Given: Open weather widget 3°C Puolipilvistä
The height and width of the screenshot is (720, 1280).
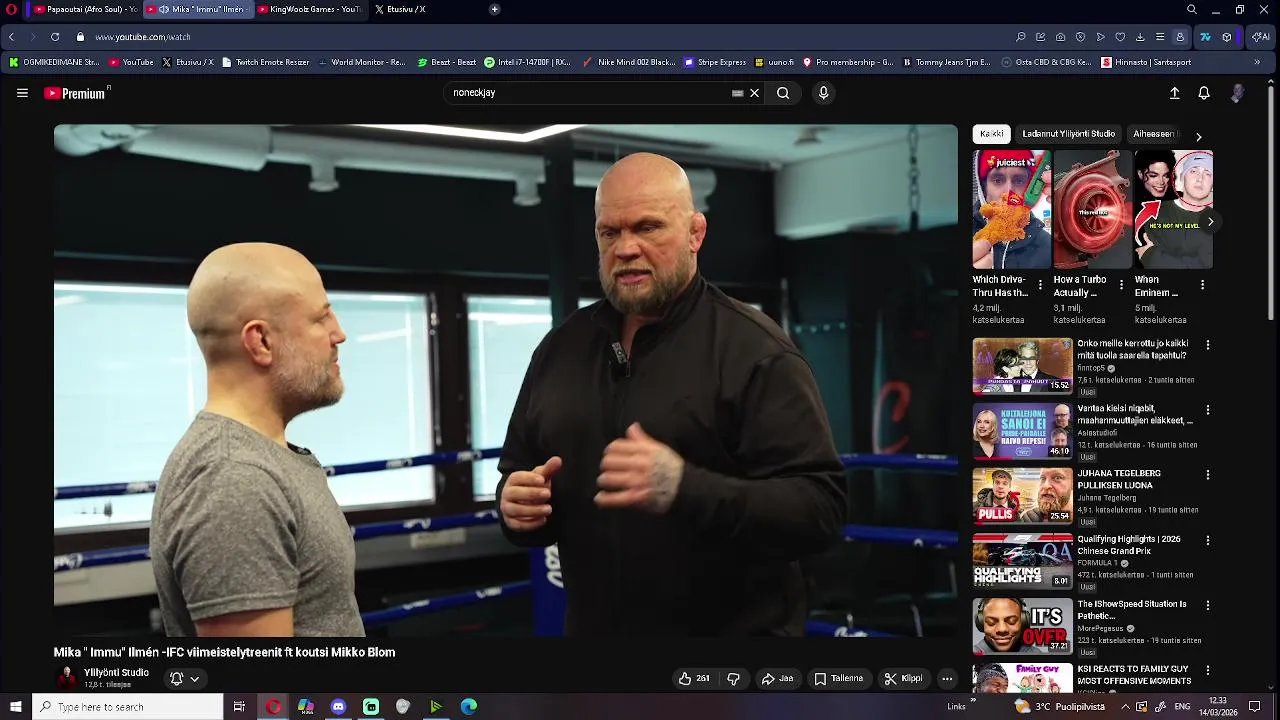Looking at the screenshot, I should click(x=1060, y=707).
